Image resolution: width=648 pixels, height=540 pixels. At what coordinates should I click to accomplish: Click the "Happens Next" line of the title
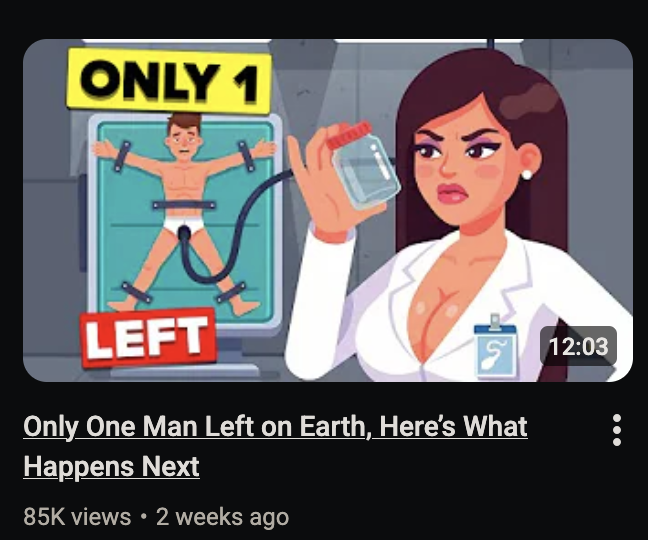[112, 466]
